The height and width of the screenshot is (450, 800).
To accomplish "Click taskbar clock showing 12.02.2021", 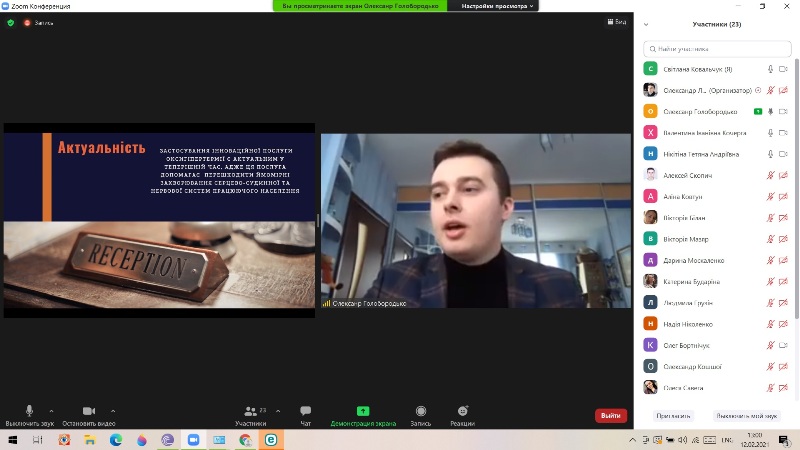I will [x=755, y=440].
